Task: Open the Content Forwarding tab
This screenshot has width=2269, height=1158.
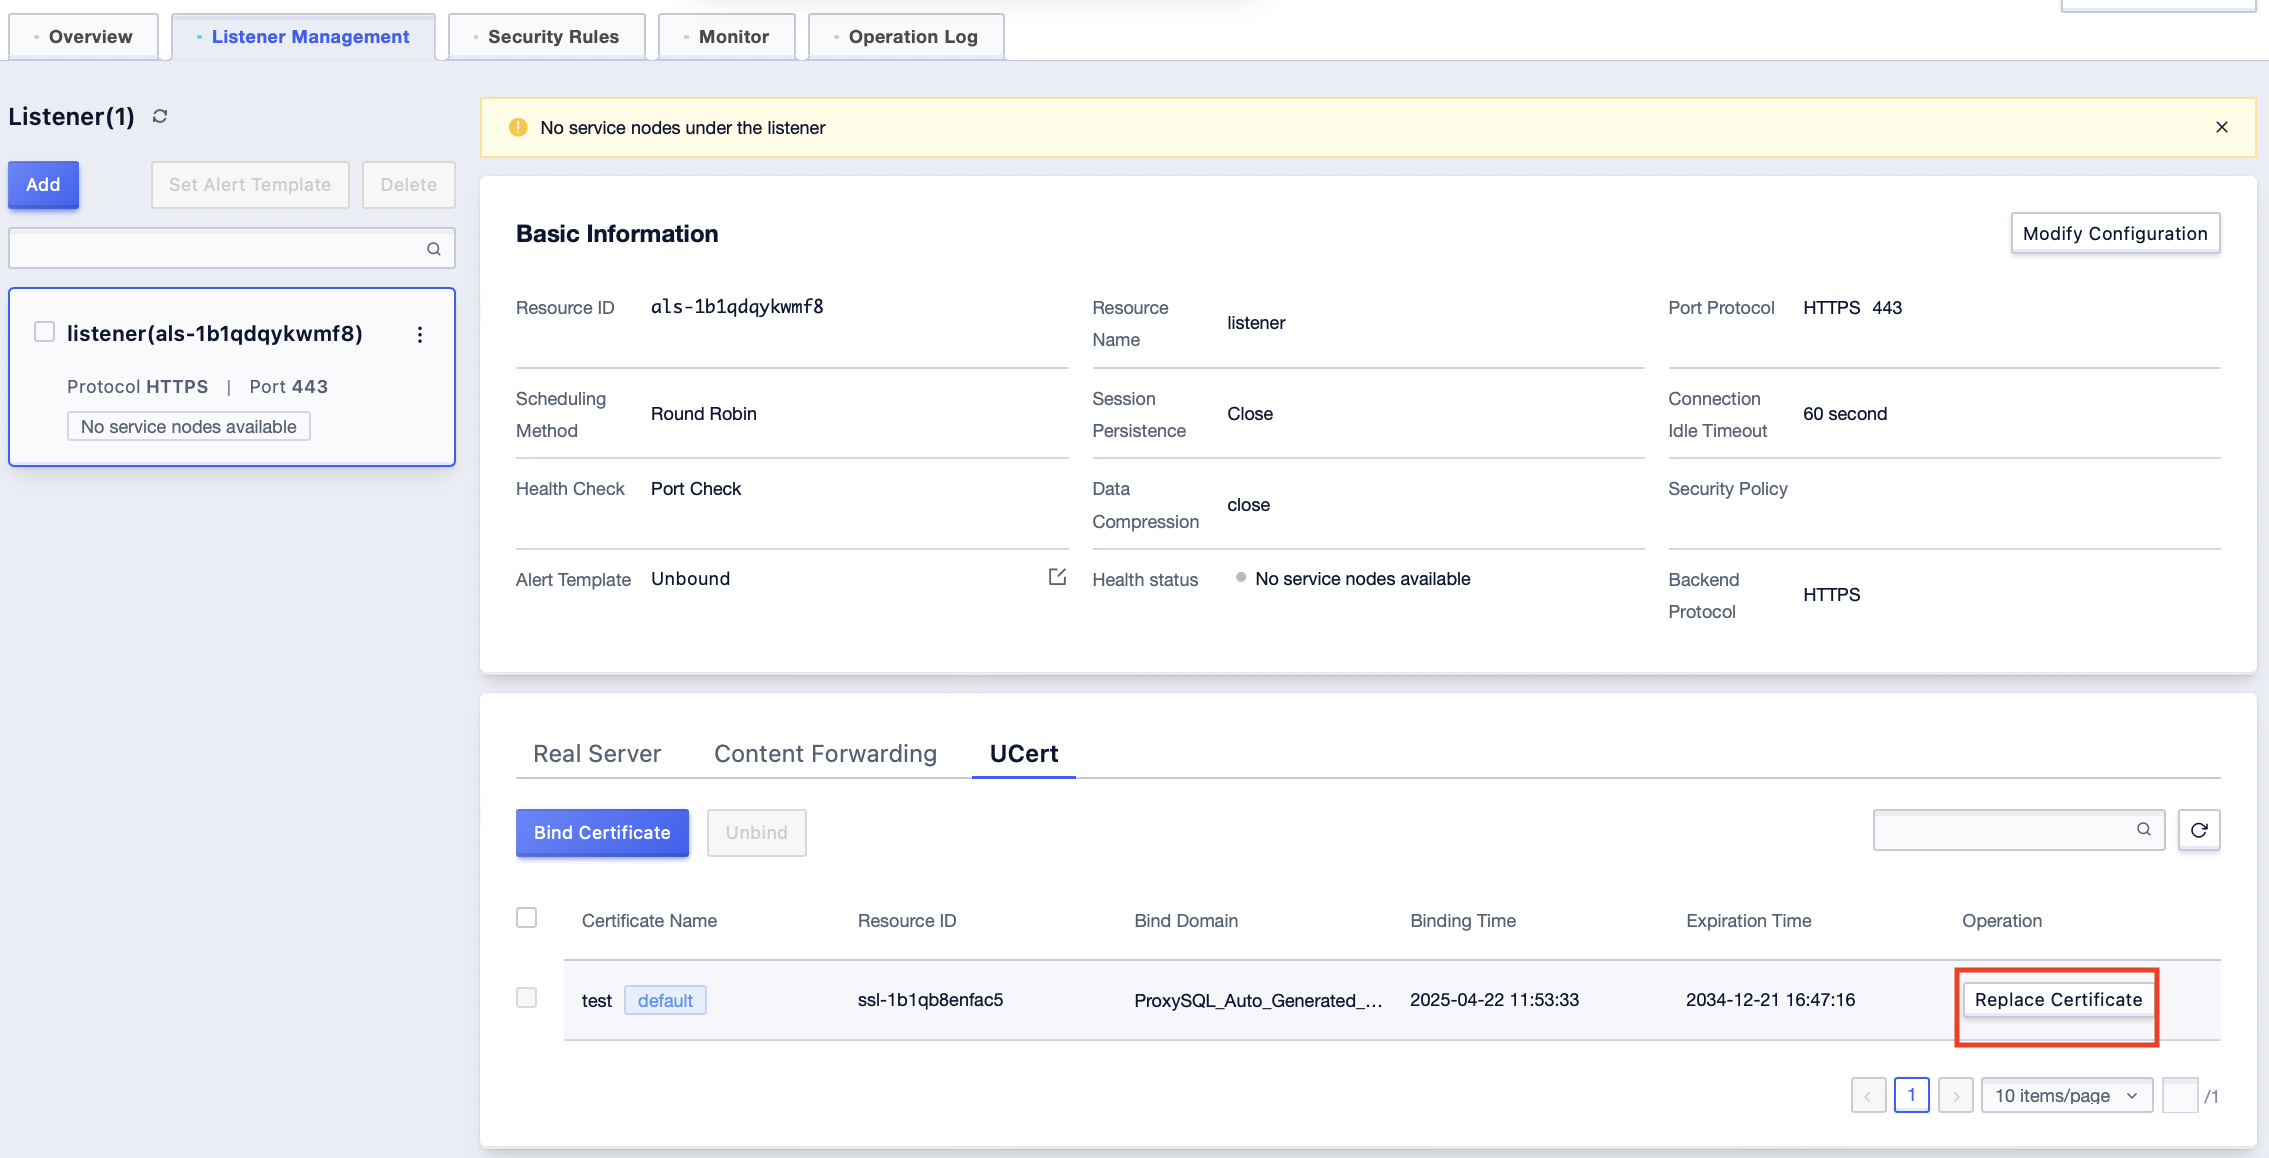Action: pos(825,754)
